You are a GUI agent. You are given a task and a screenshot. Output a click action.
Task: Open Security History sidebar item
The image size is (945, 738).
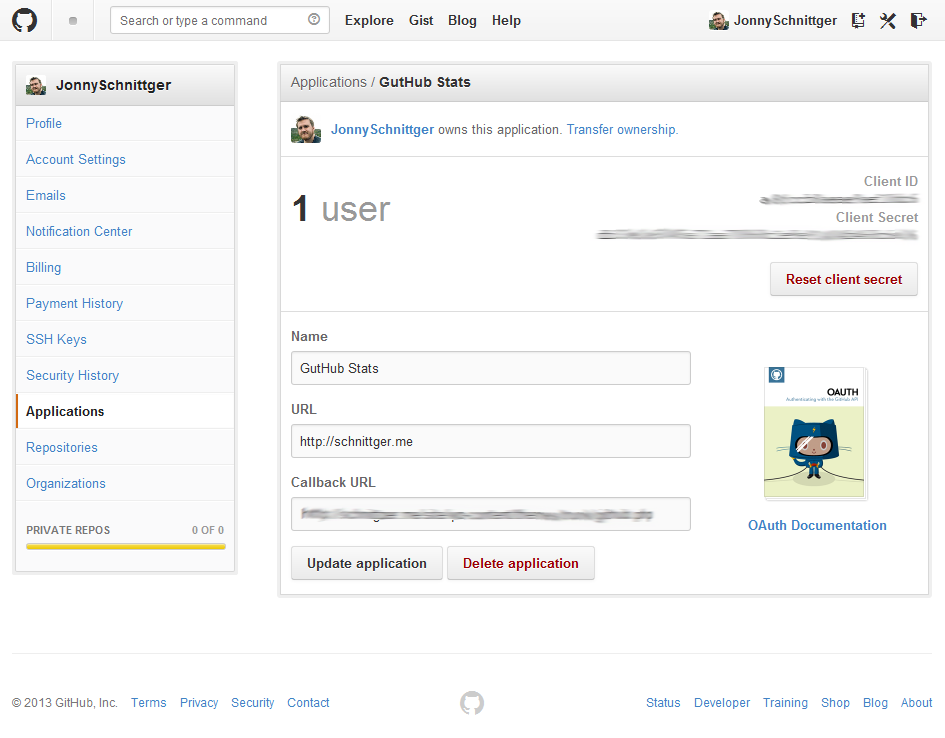(x=125, y=375)
